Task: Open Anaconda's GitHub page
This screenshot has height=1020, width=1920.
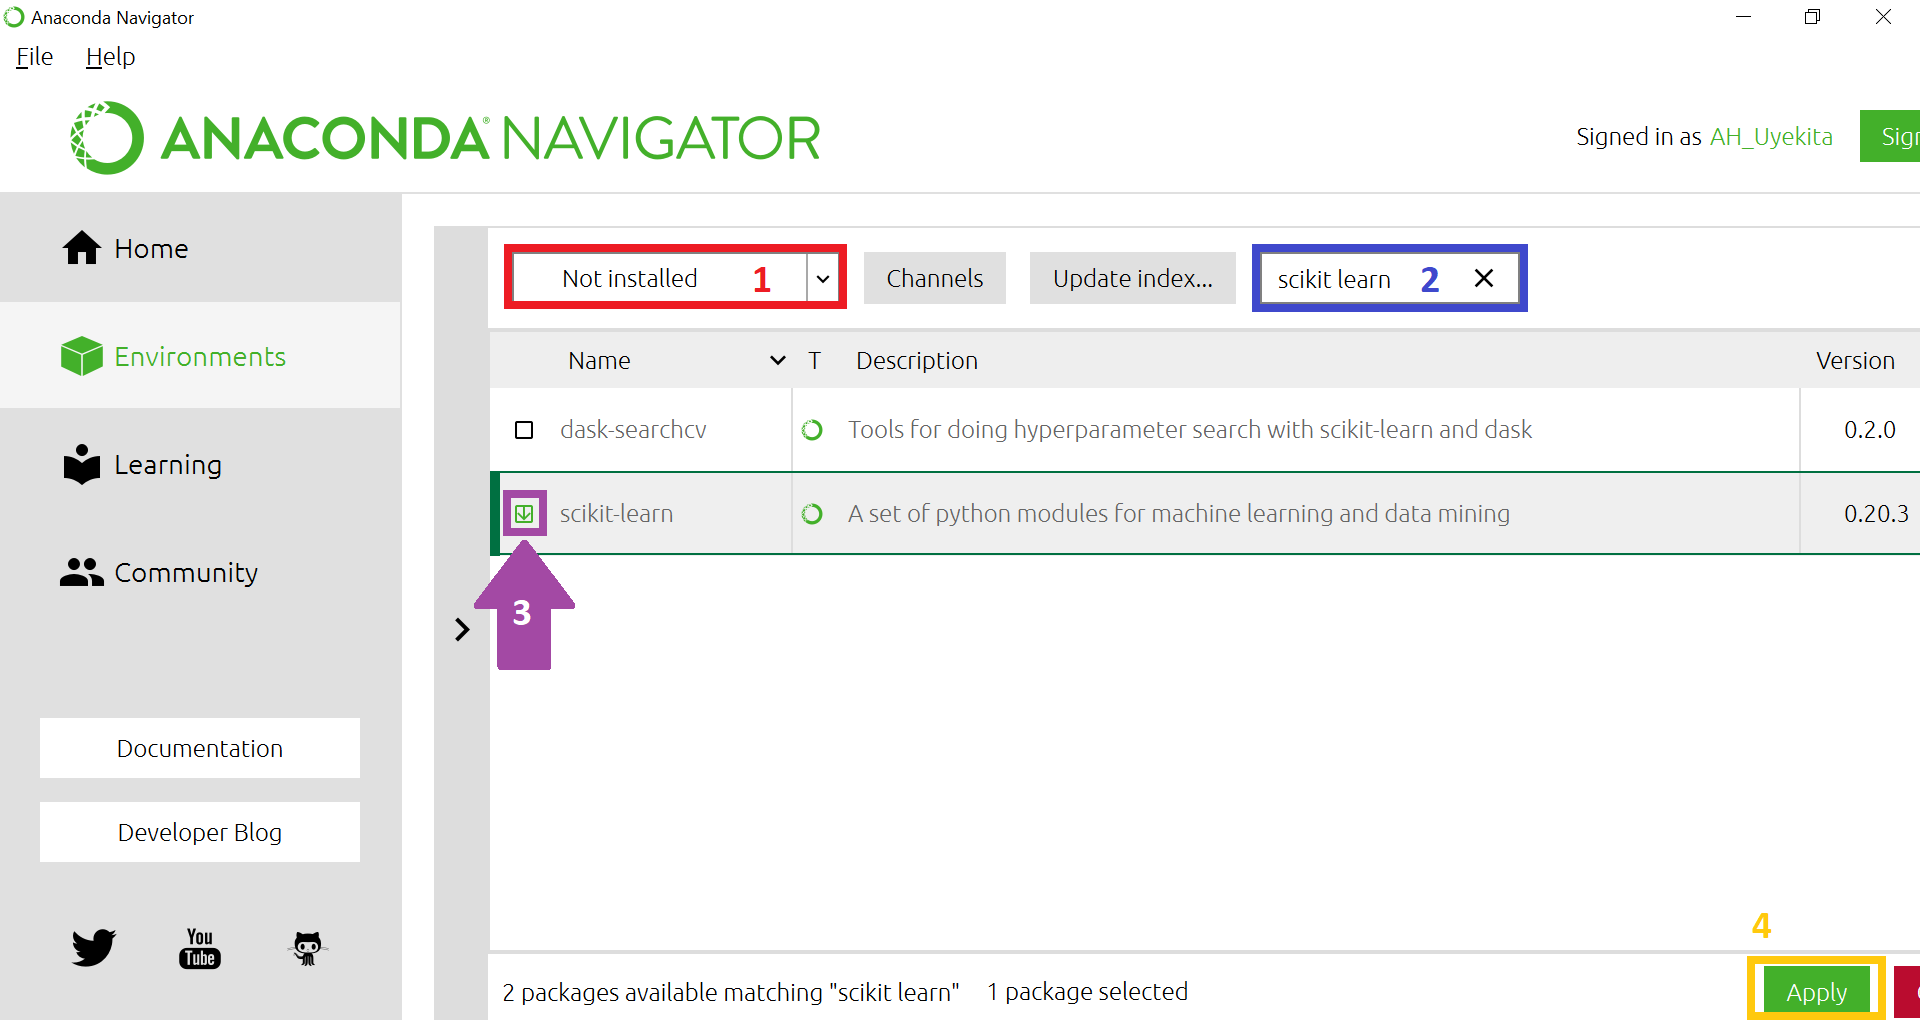Action: point(308,948)
